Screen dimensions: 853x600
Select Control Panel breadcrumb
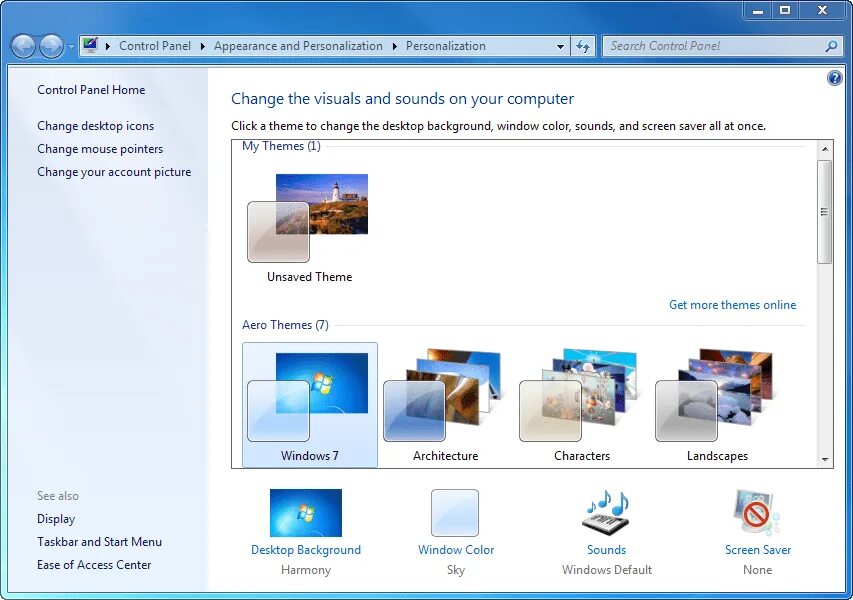pos(155,46)
